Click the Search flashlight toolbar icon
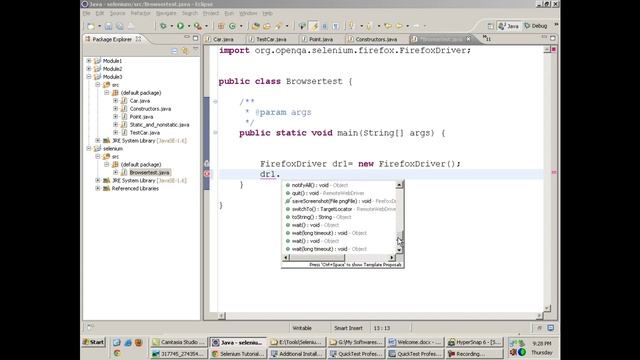Screen dimensions: 640x360 pos(278,26)
